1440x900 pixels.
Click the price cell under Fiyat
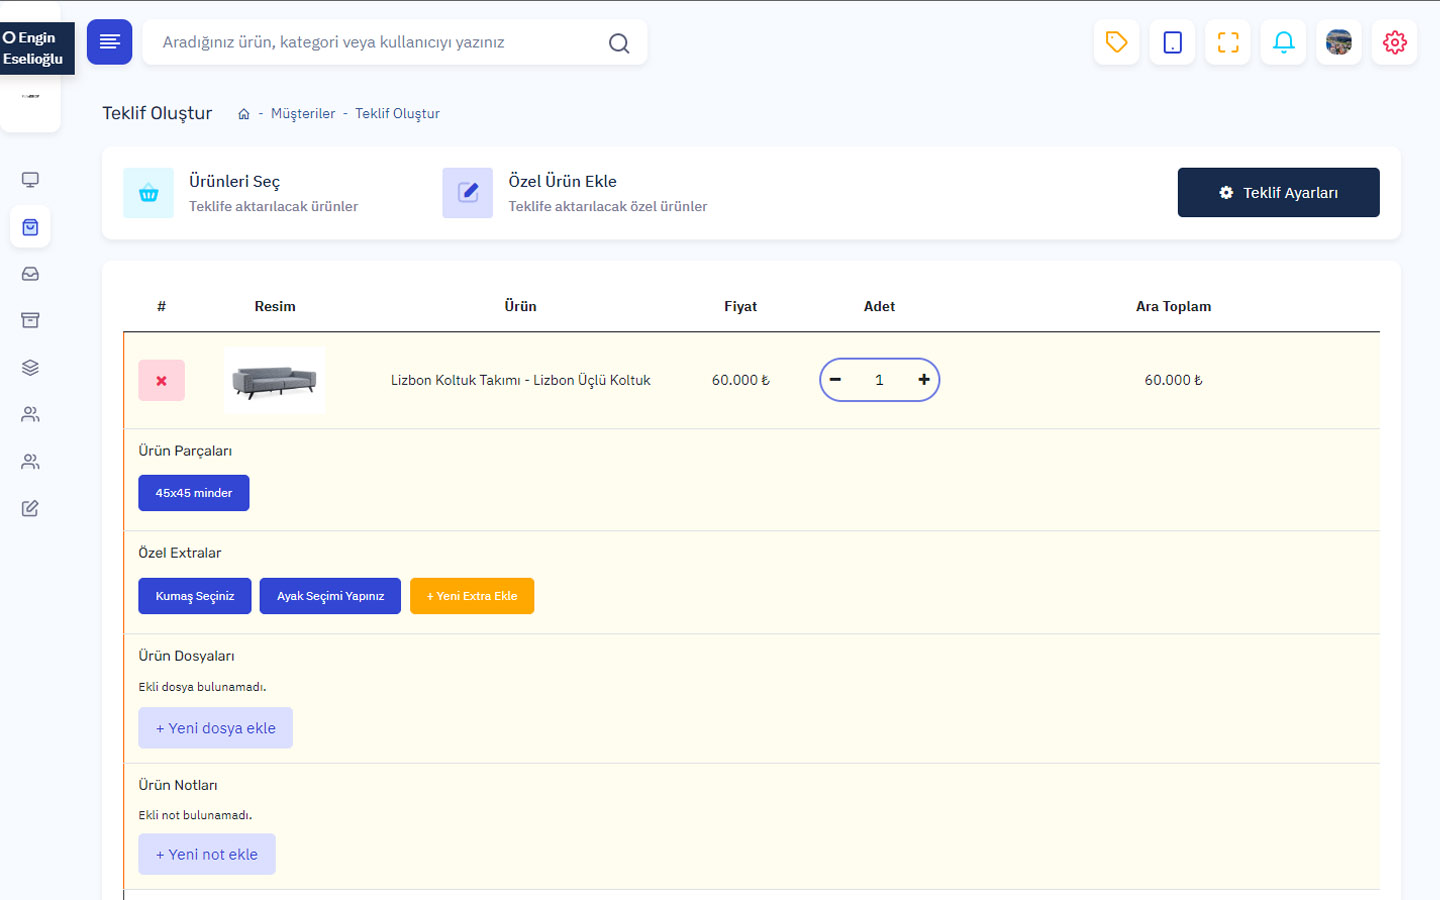pyautogui.click(x=741, y=380)
